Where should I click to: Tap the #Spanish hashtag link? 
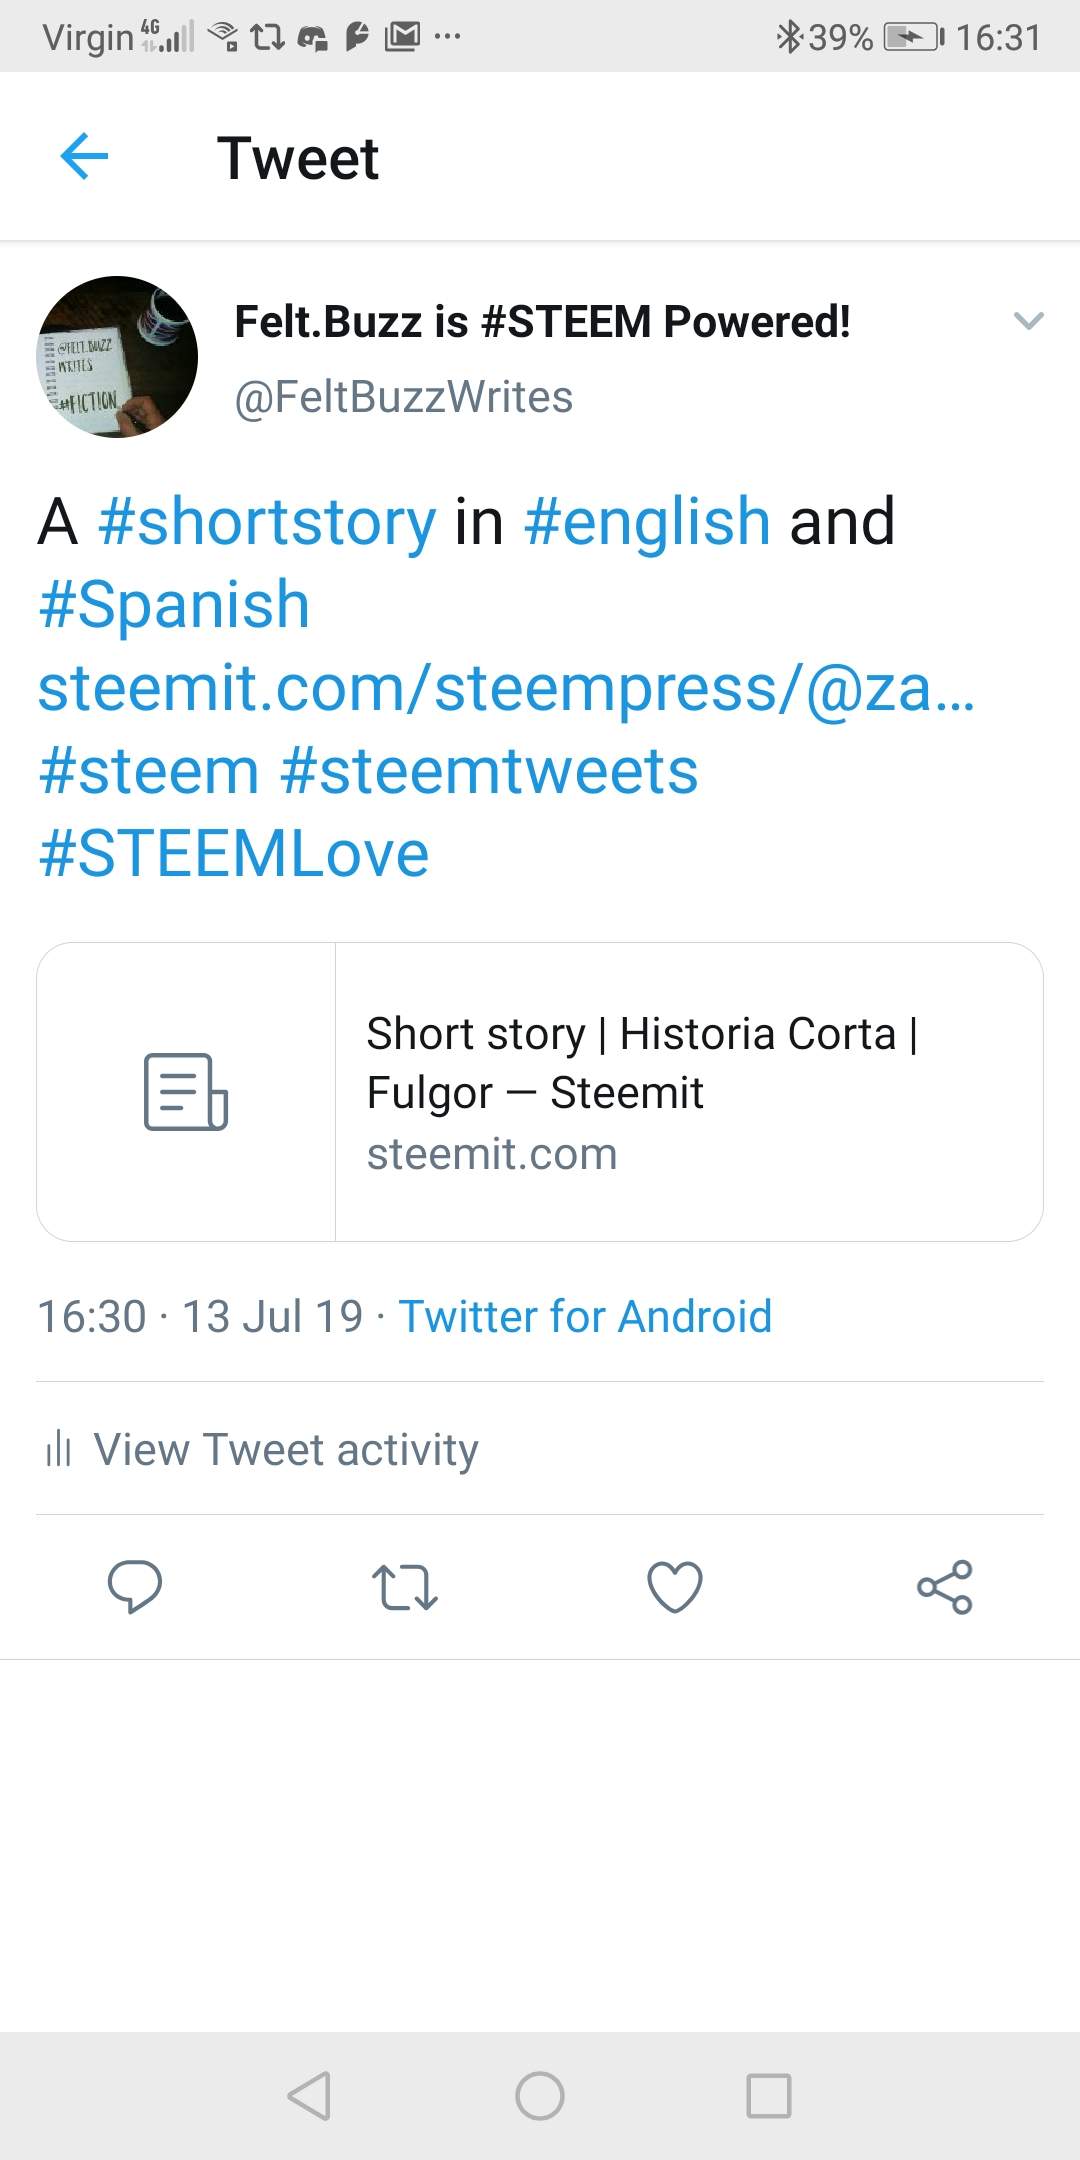[174, 605]
